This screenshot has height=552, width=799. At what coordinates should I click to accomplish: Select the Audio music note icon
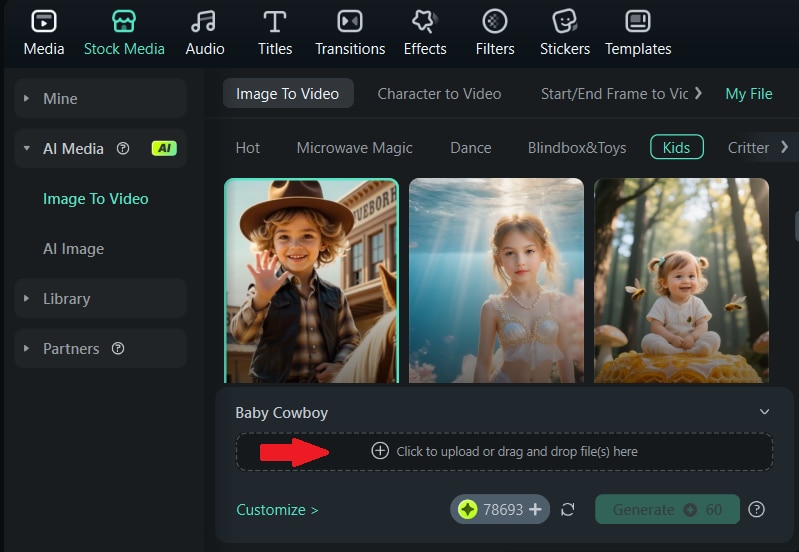tap(203, 21)
